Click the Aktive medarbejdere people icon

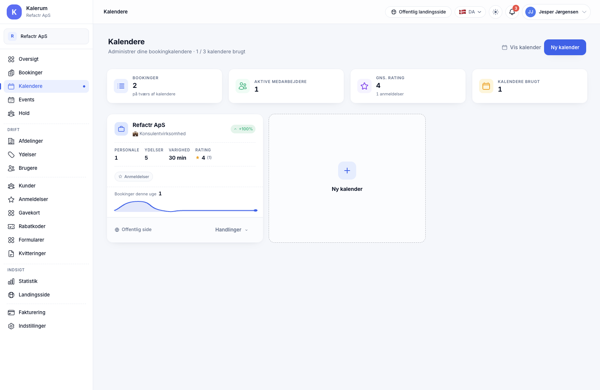coord(243,86)
